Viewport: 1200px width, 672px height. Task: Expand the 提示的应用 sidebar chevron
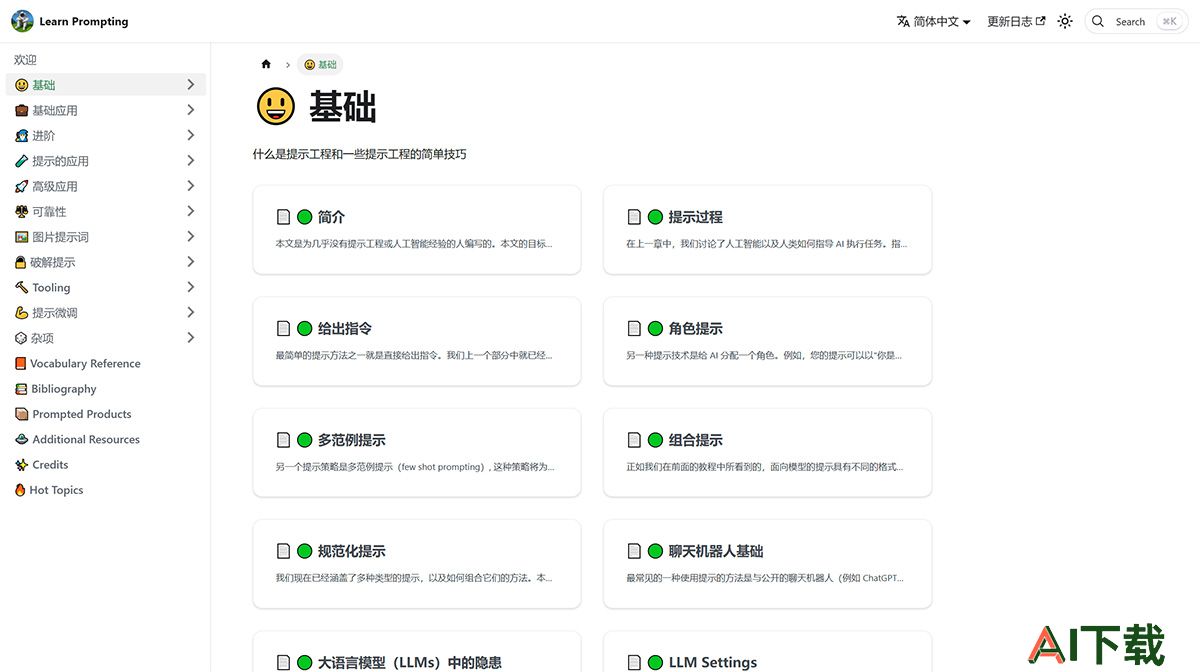point(190,160)
